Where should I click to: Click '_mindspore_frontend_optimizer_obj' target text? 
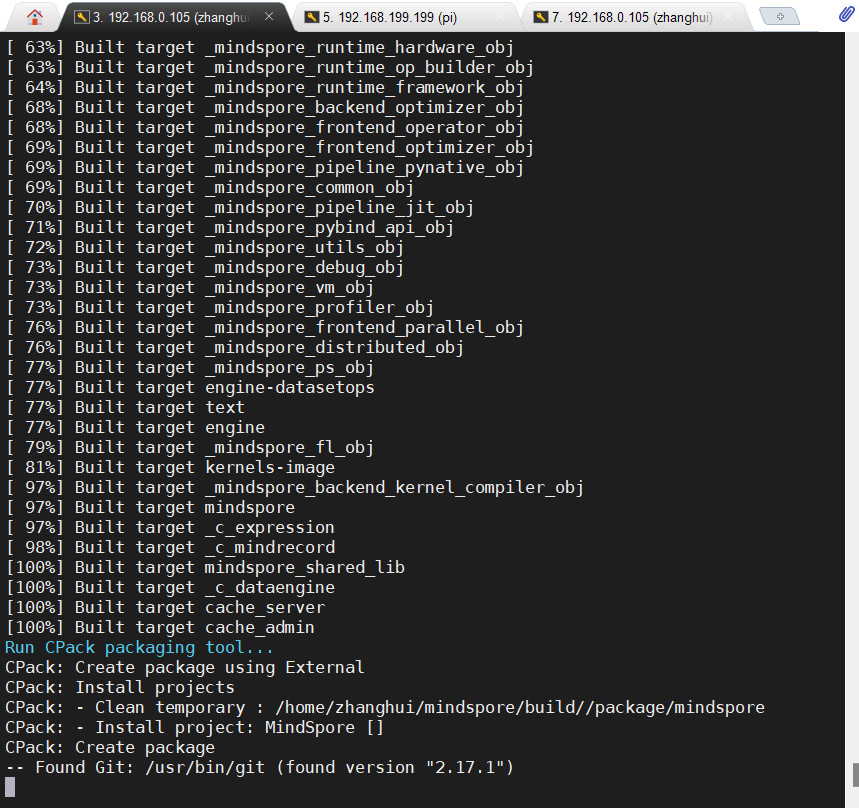[370, 147]
